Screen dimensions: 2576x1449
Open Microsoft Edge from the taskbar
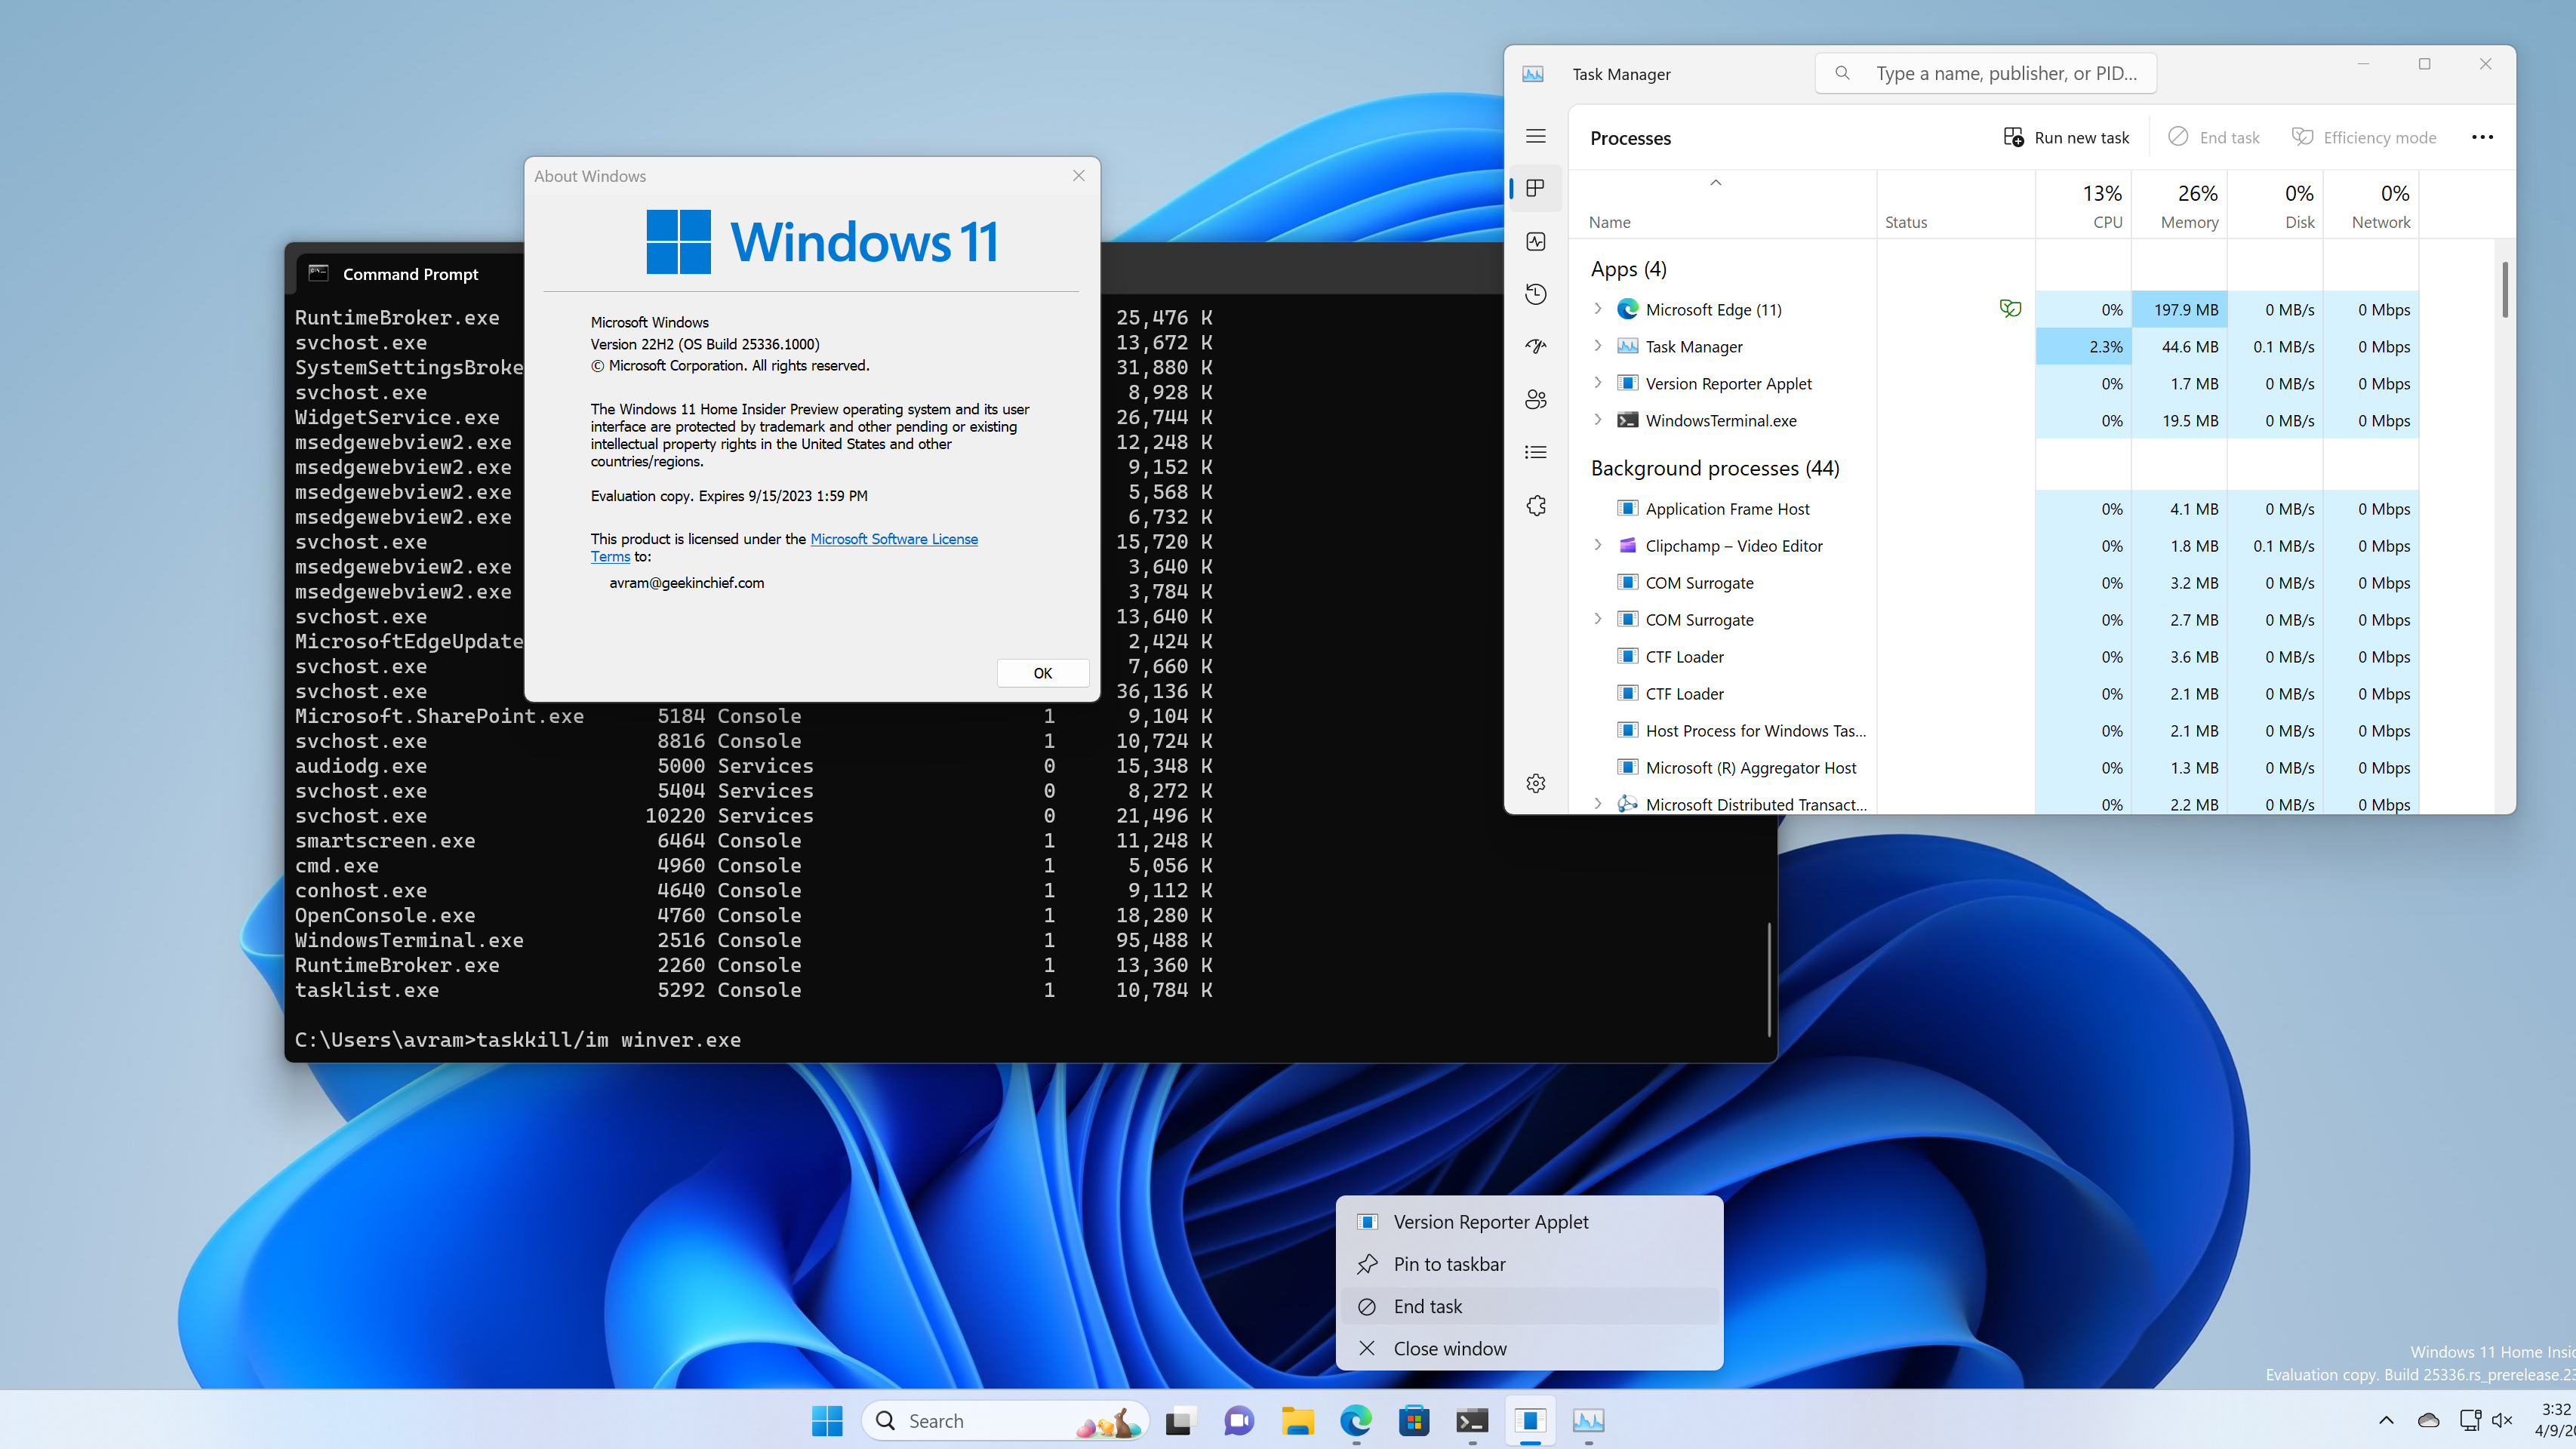click(x=1355, y=1420)
